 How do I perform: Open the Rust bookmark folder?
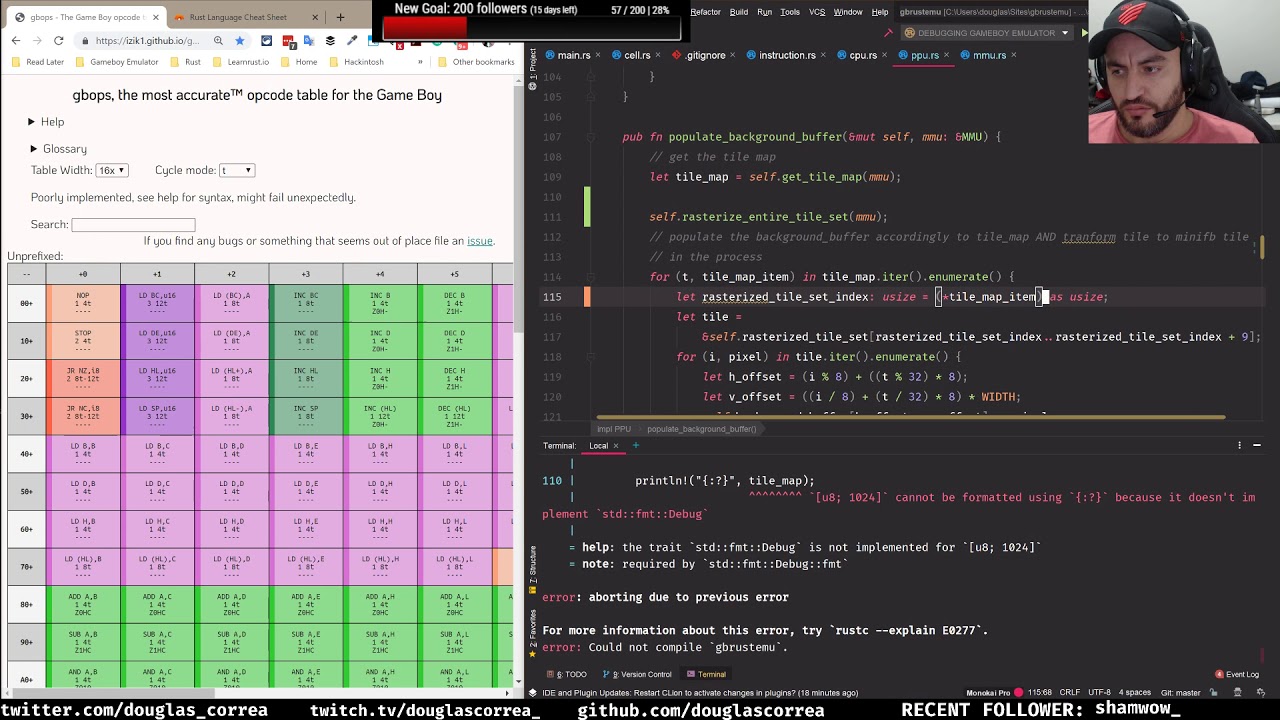pyautogui.click(x=185, y=62)
